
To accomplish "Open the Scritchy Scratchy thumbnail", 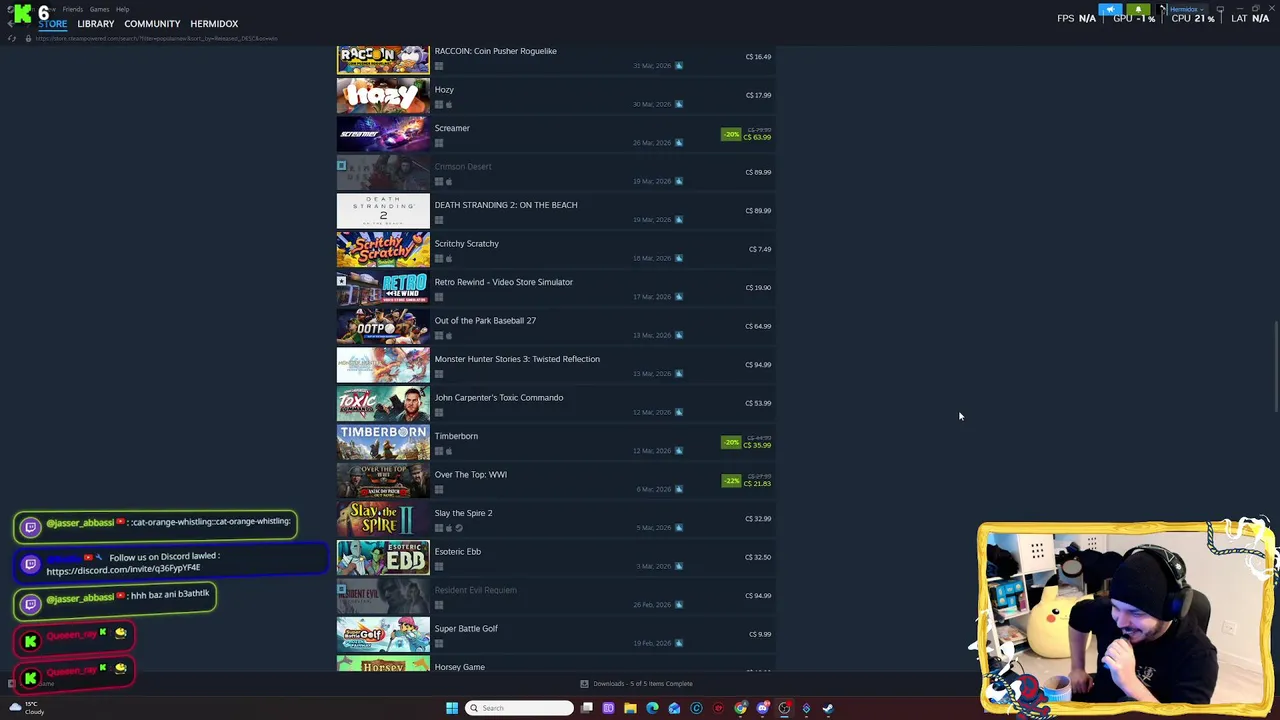I will 383,249.
